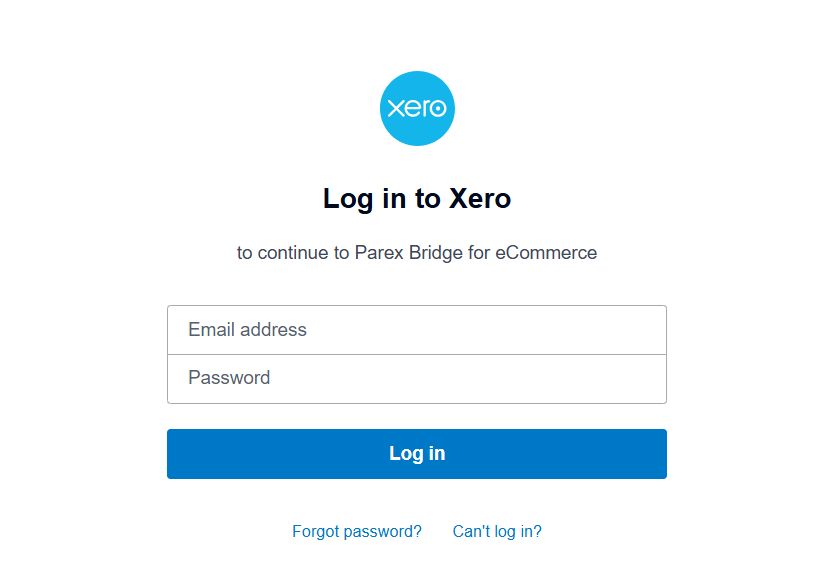Get login help via Can't log in?

coord(497,531)
